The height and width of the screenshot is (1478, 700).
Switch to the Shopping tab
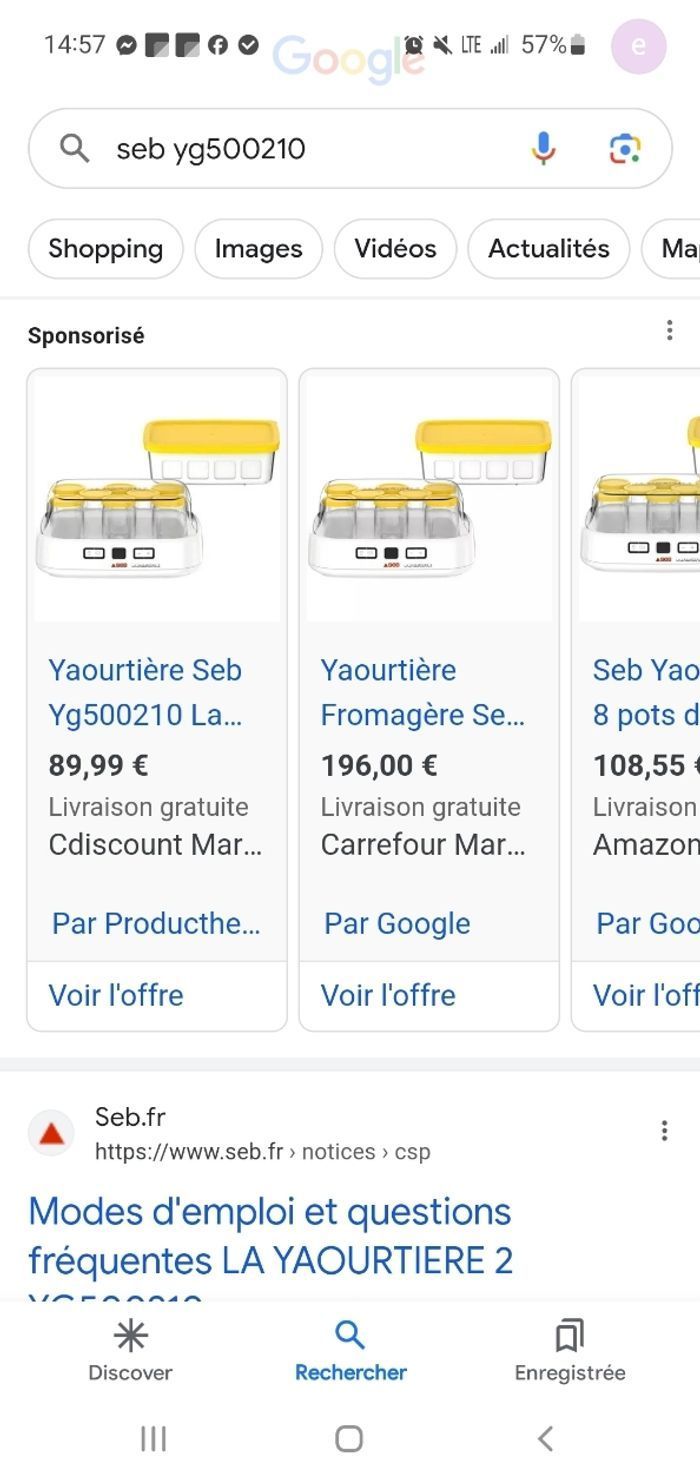click(105, 249)
